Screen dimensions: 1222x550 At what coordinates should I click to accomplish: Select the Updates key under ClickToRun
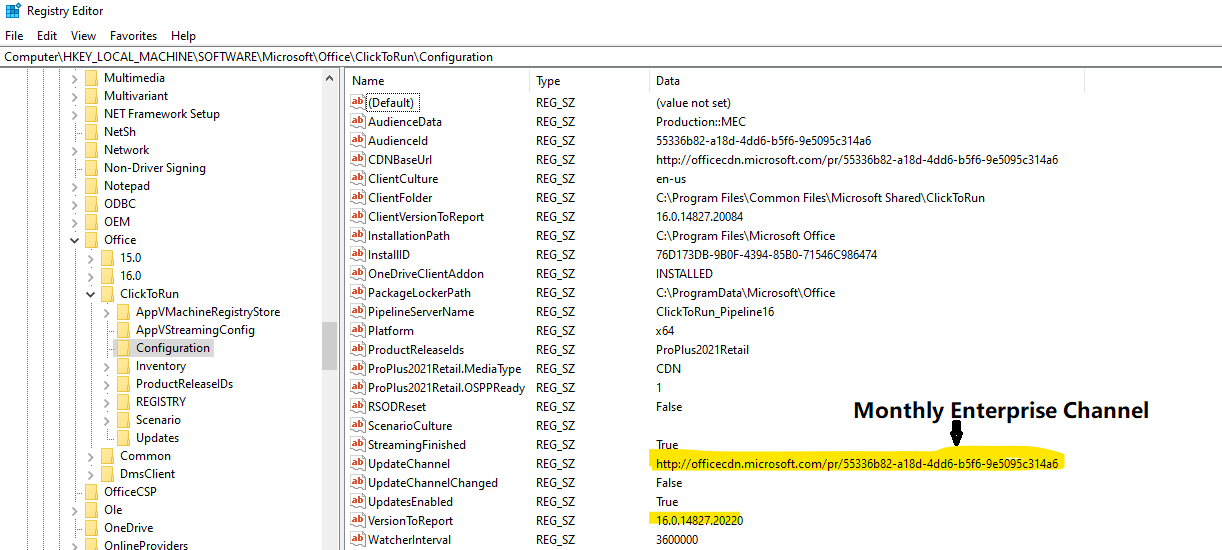click(157, 437)
